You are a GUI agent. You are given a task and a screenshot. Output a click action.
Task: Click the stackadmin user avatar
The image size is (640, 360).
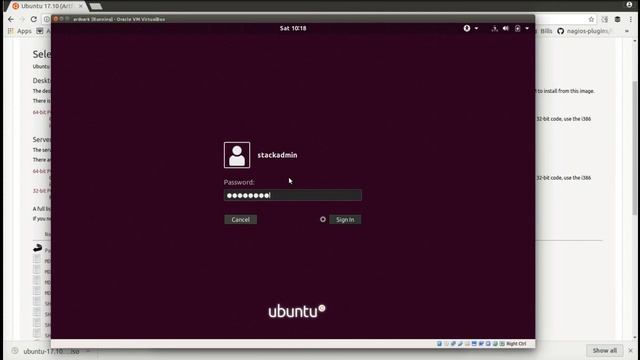pyautogui.click(x=237, y=155)
